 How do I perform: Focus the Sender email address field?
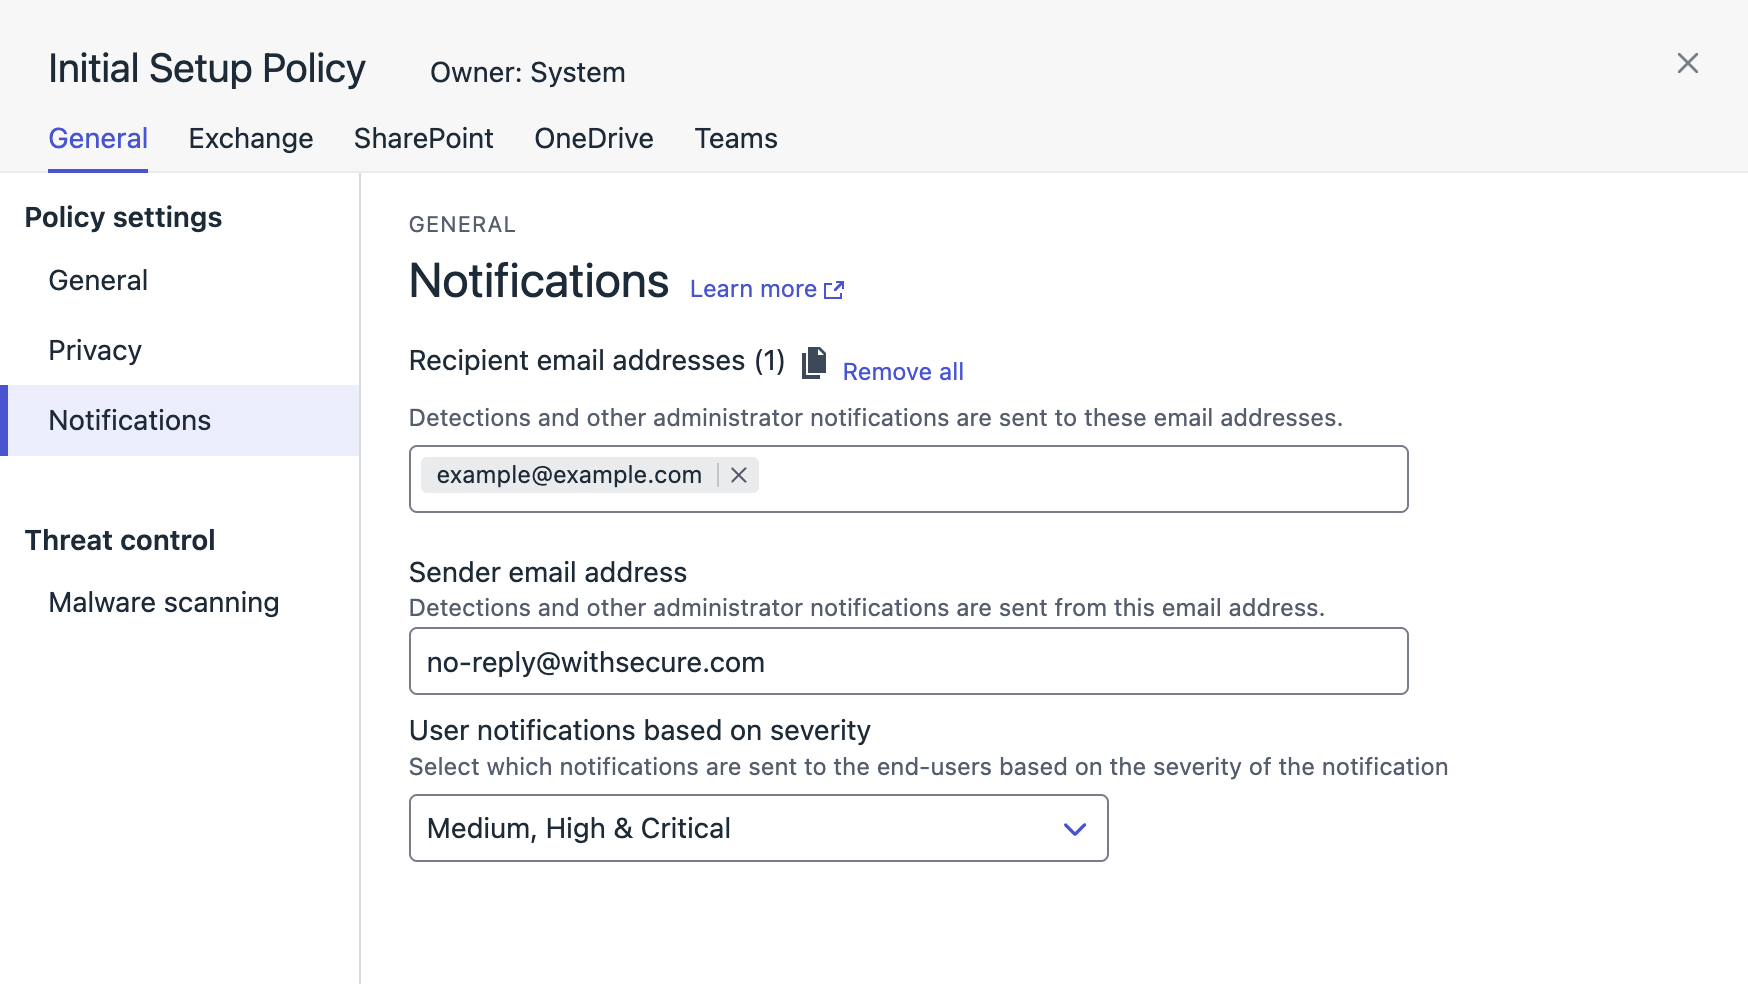(x=908, y=662)
